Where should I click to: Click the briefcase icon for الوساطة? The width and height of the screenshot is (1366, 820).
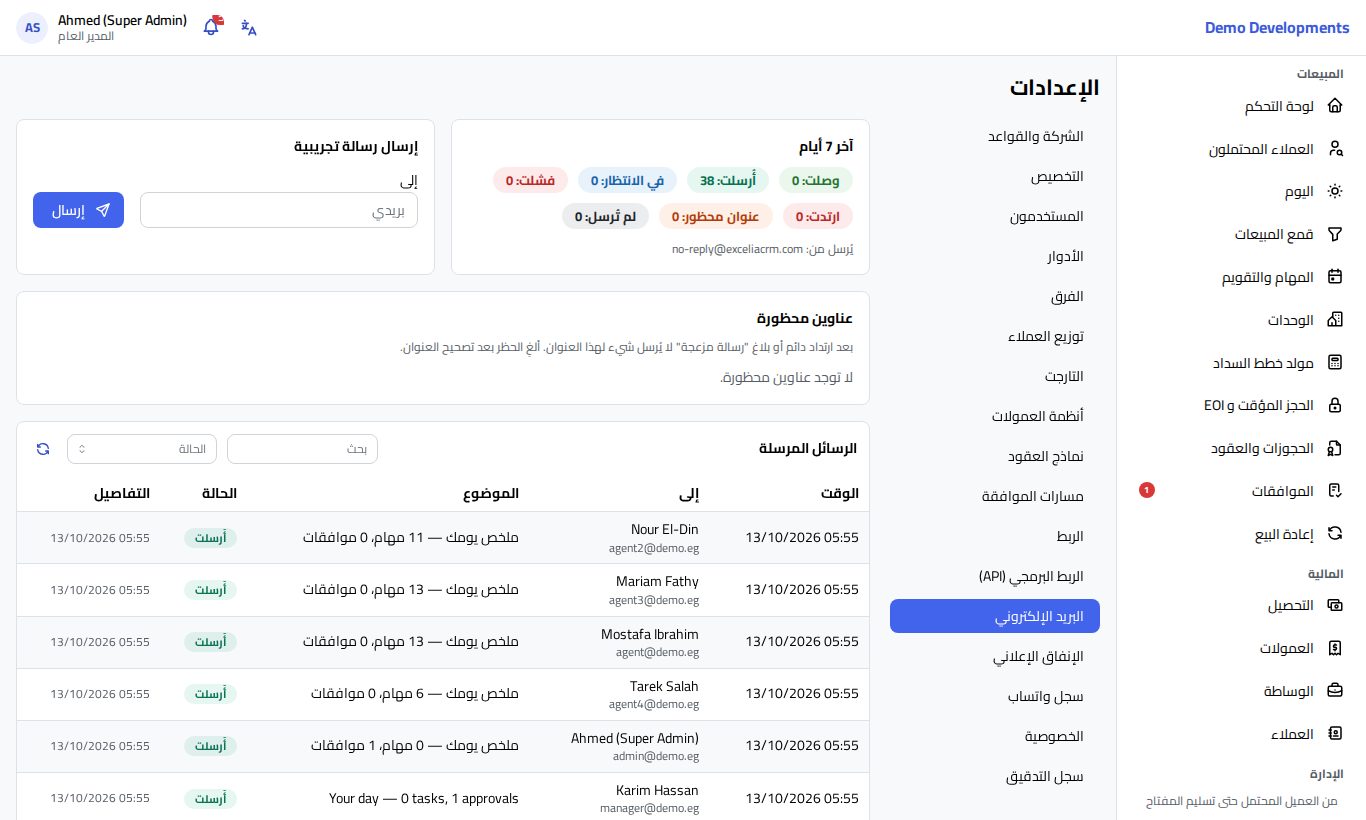tap(1334, 691)
